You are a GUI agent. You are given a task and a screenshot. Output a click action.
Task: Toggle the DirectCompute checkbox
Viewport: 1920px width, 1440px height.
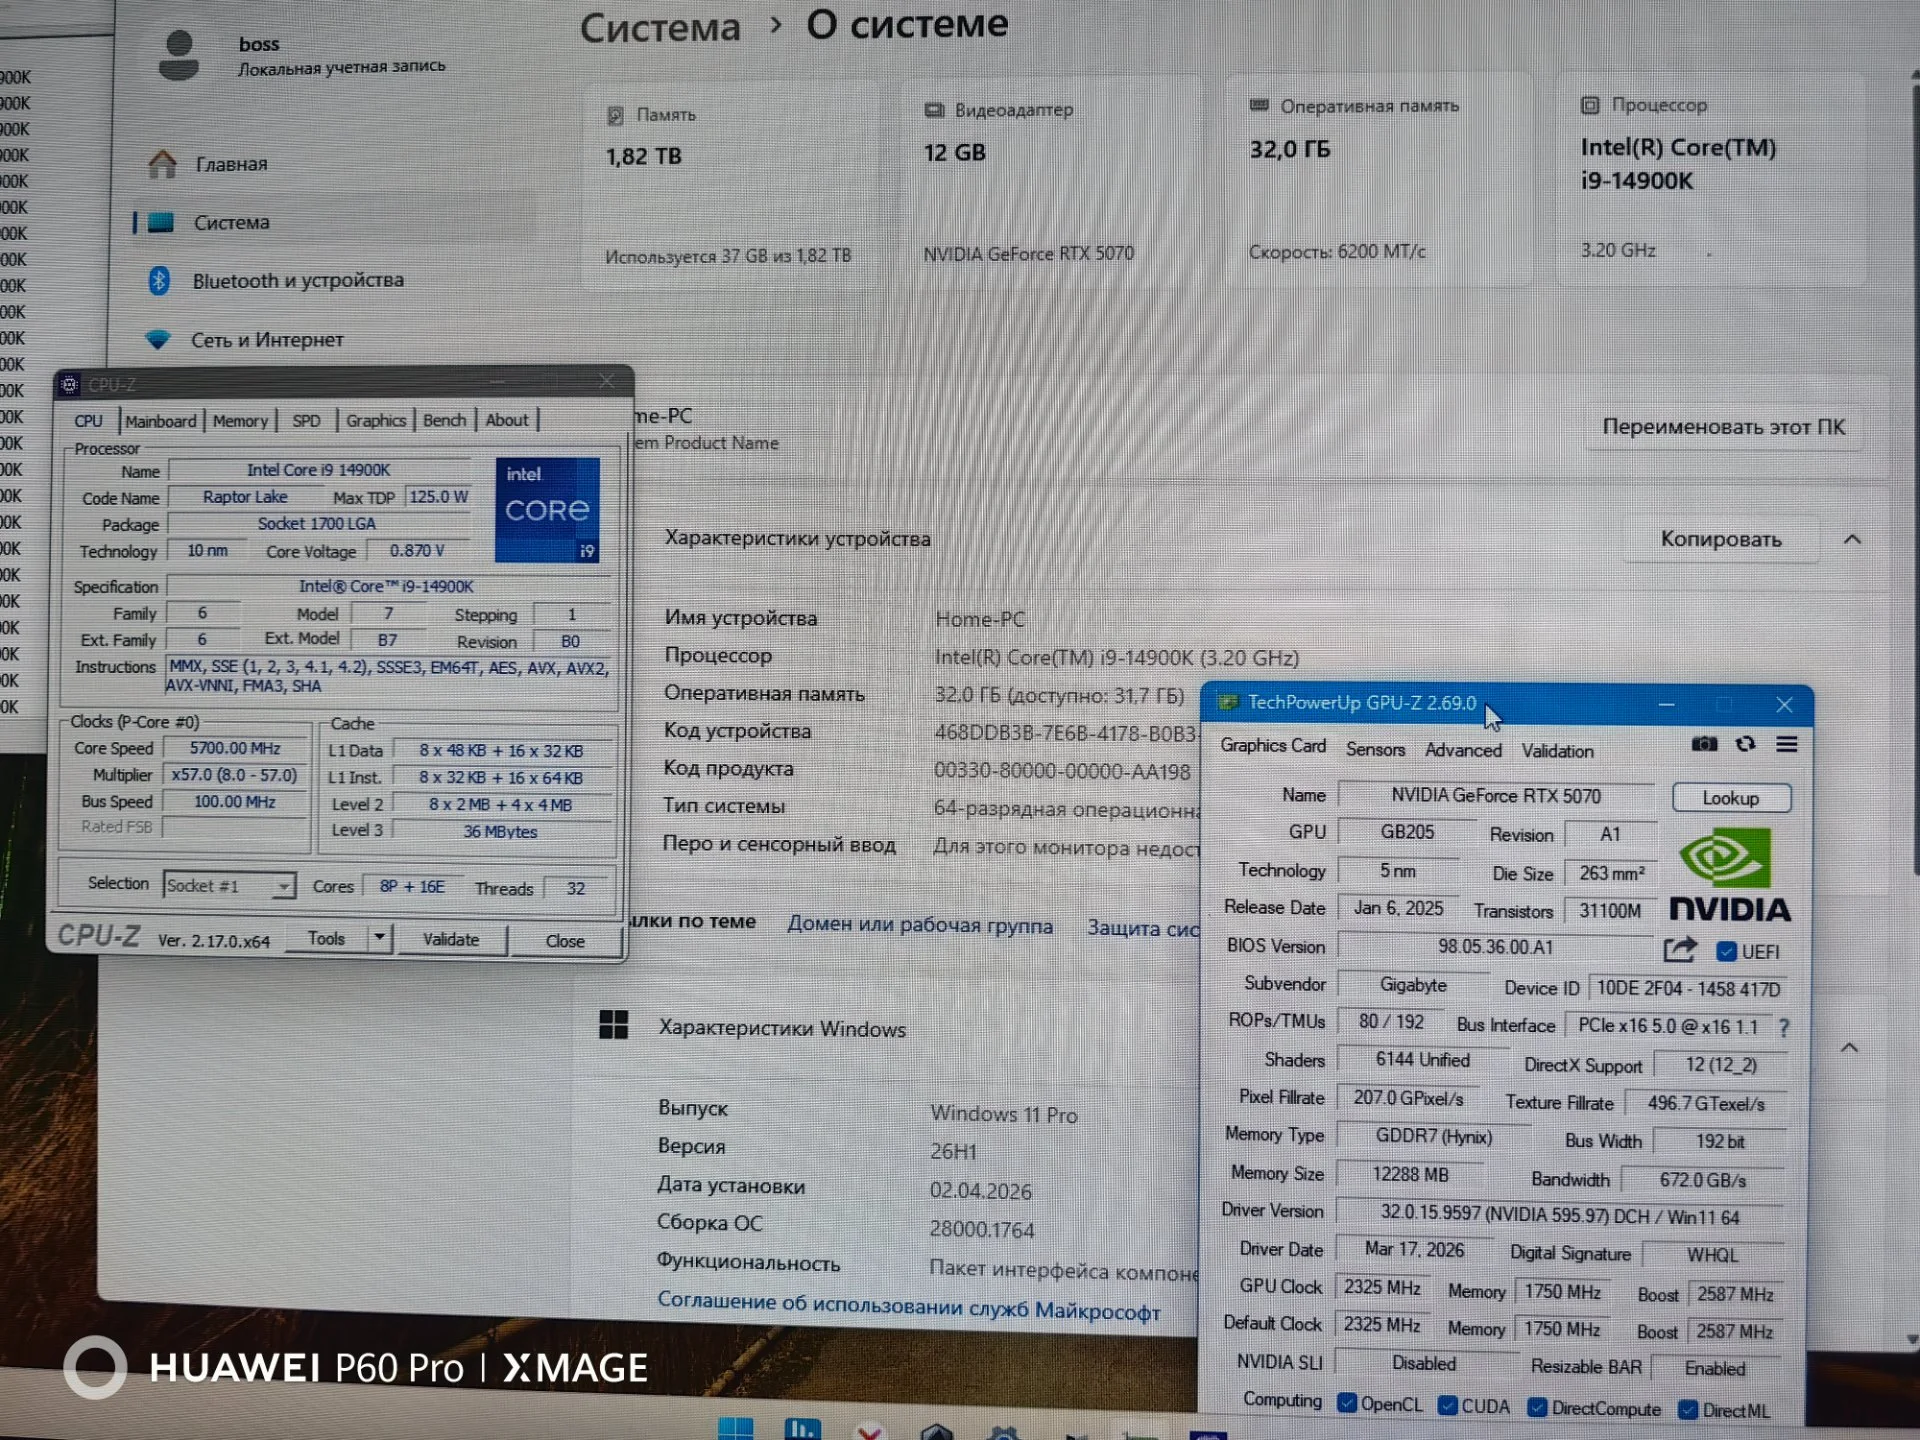coord(1537,1408)
